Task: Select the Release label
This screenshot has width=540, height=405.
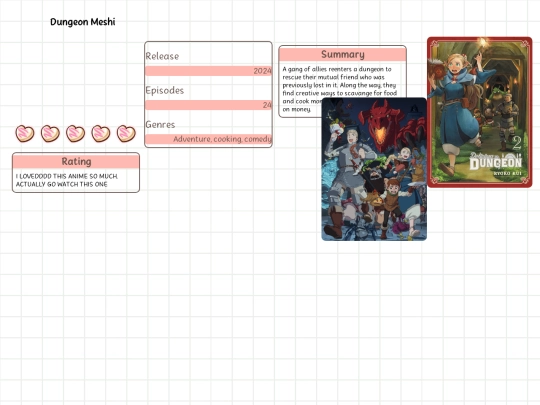Action: point(162,56)
